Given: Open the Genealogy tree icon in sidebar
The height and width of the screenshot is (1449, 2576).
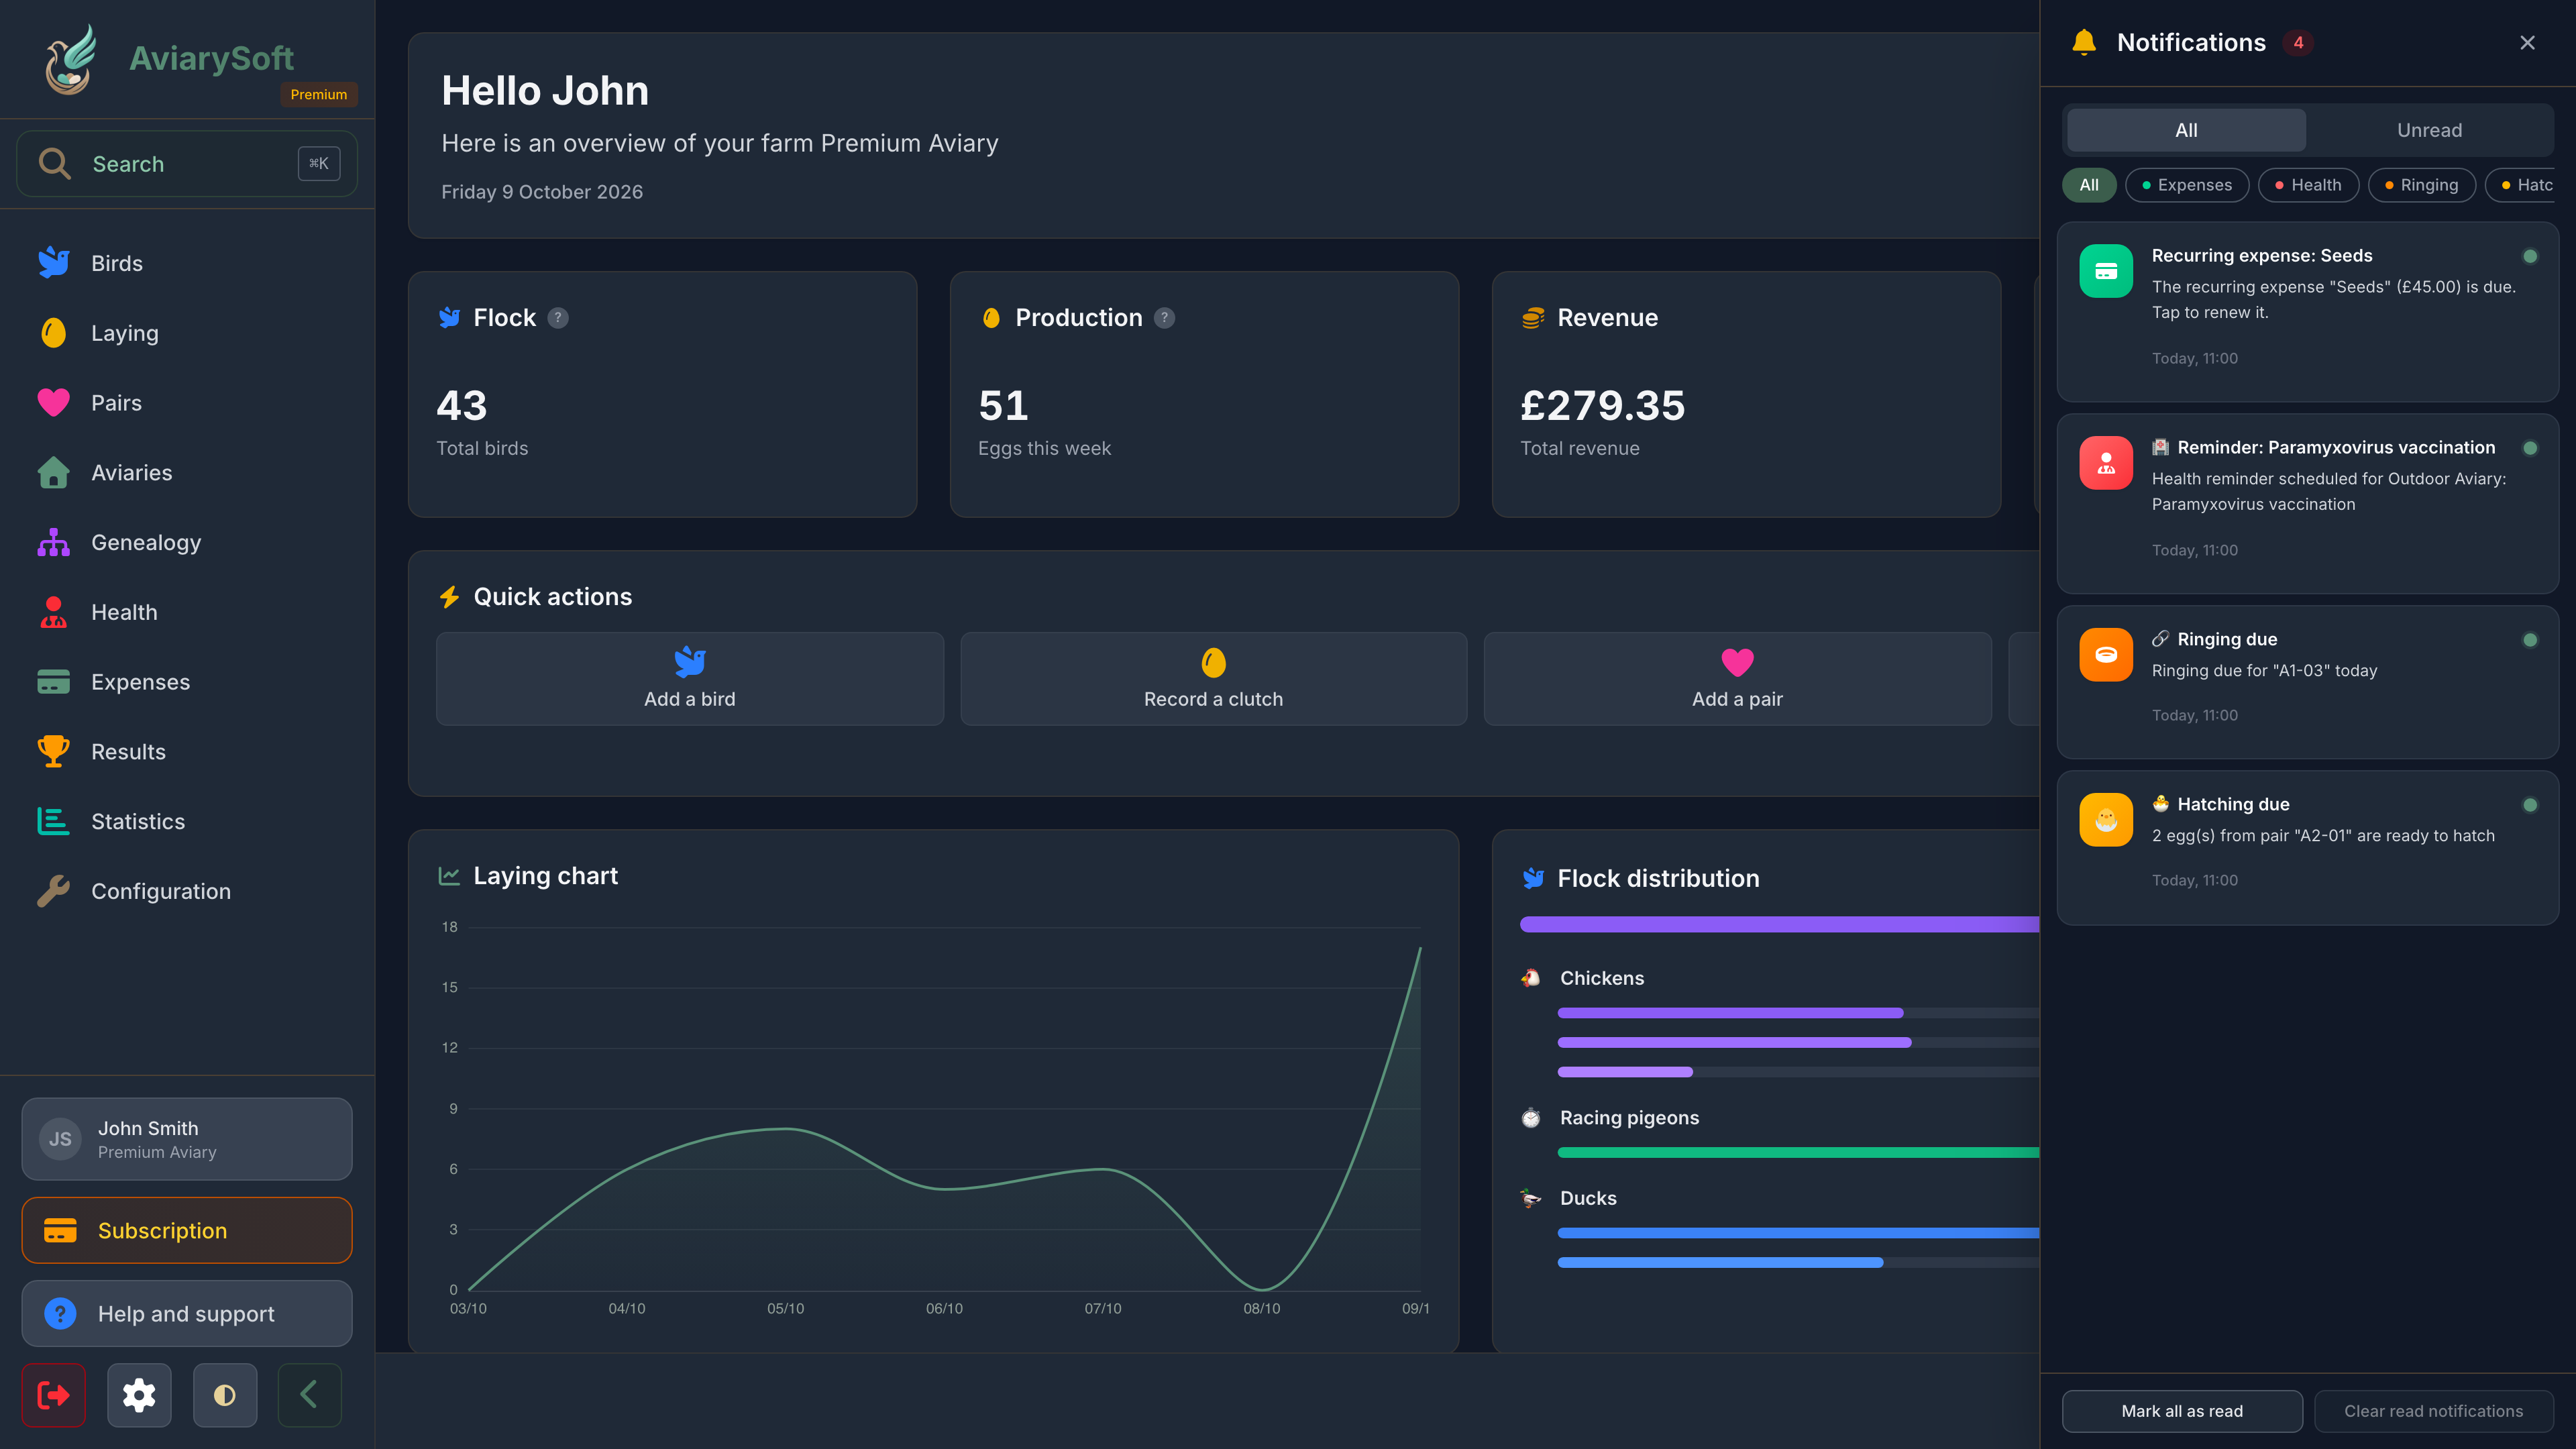Looking at the screenshot, I should [x=54, y=542].
